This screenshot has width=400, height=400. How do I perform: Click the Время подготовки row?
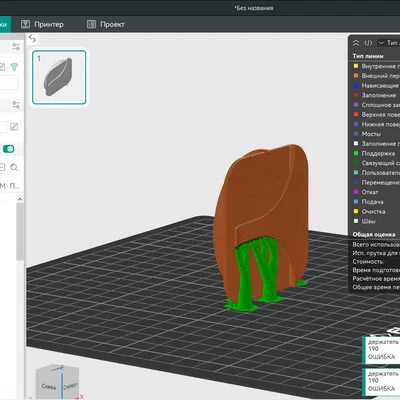tap(376, 270)
